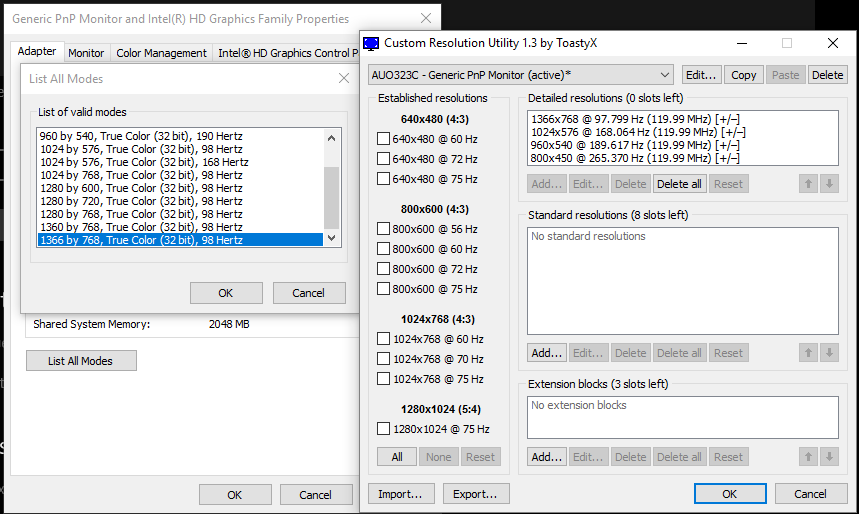Screen dimensions: 859x514
Task: Switch to the Color Management tab
Action: (161, 53)
